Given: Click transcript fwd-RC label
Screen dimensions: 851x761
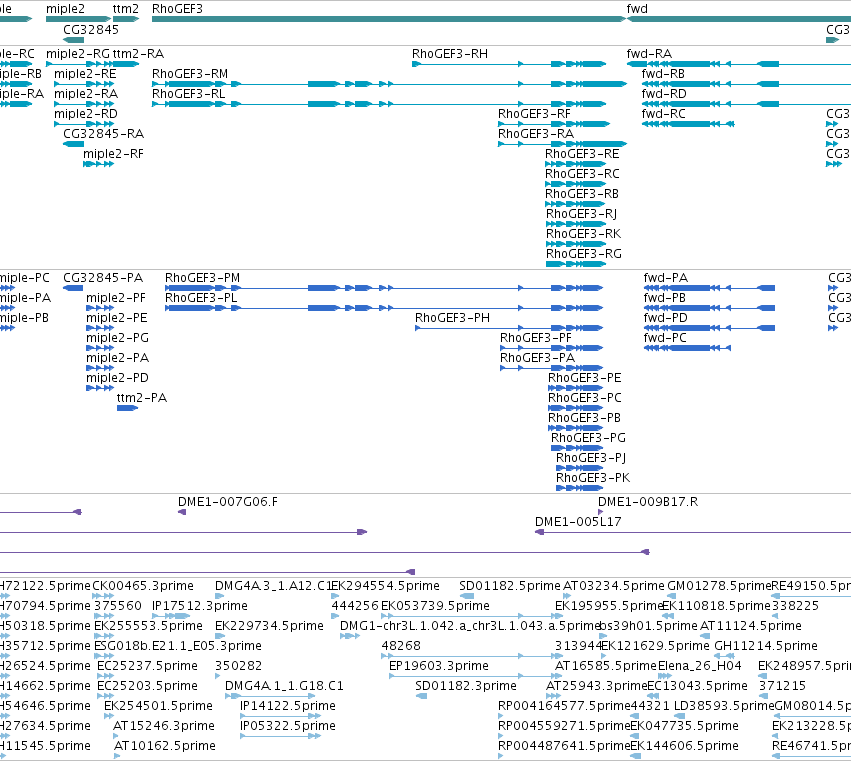Looking at the screenshot, I should click(x=664, y=114).
